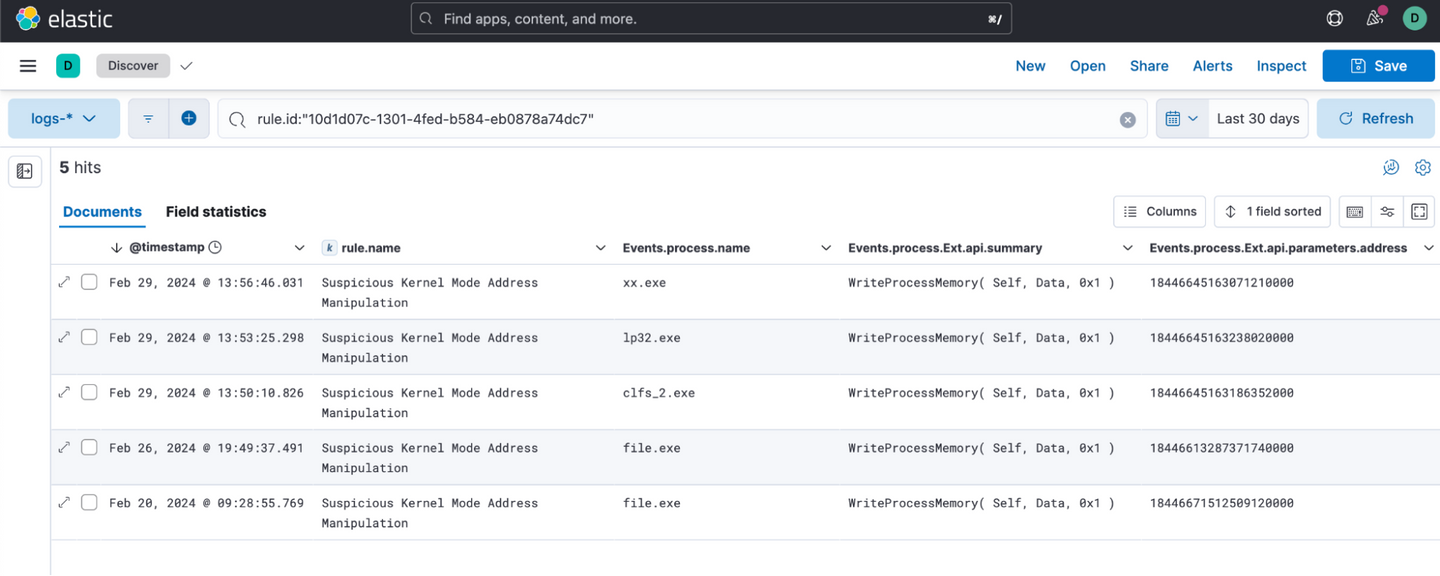The image size is (1440, 576).
Task: Open the hamburger navigation menu
Action: (28, 66)
